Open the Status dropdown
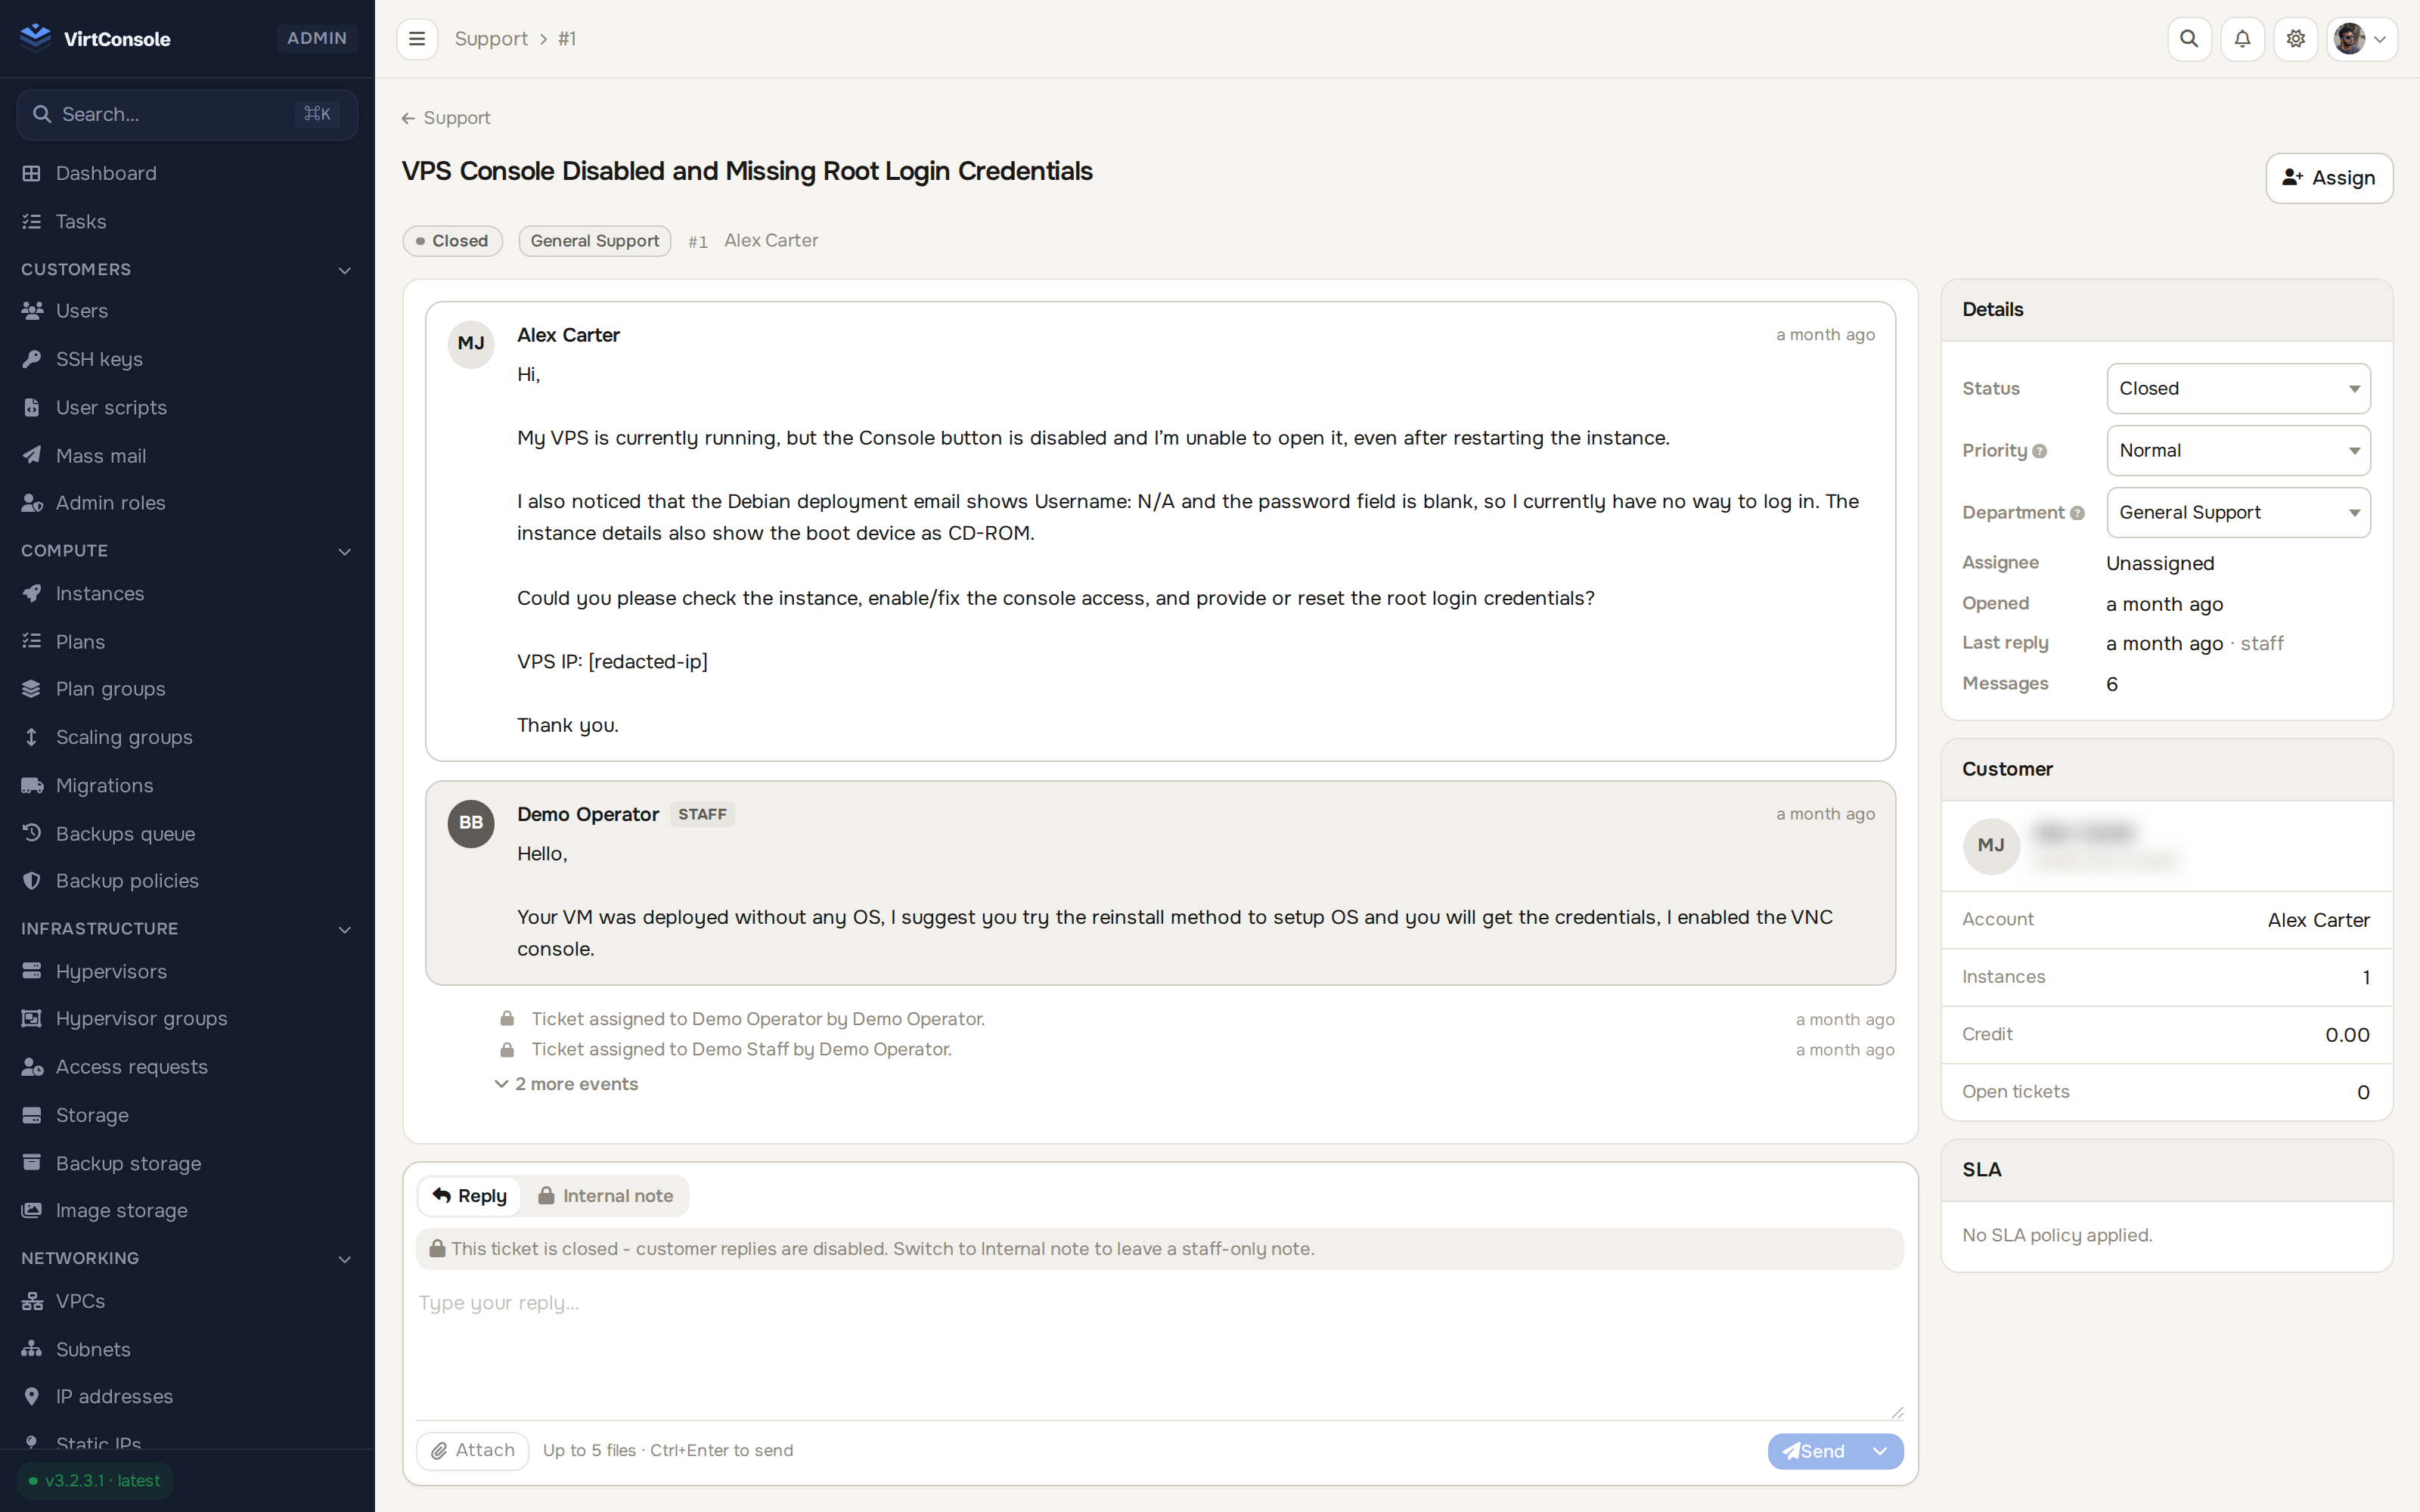The height and width of the screenshot is (1512, 2420). [x=2238, y=388]
